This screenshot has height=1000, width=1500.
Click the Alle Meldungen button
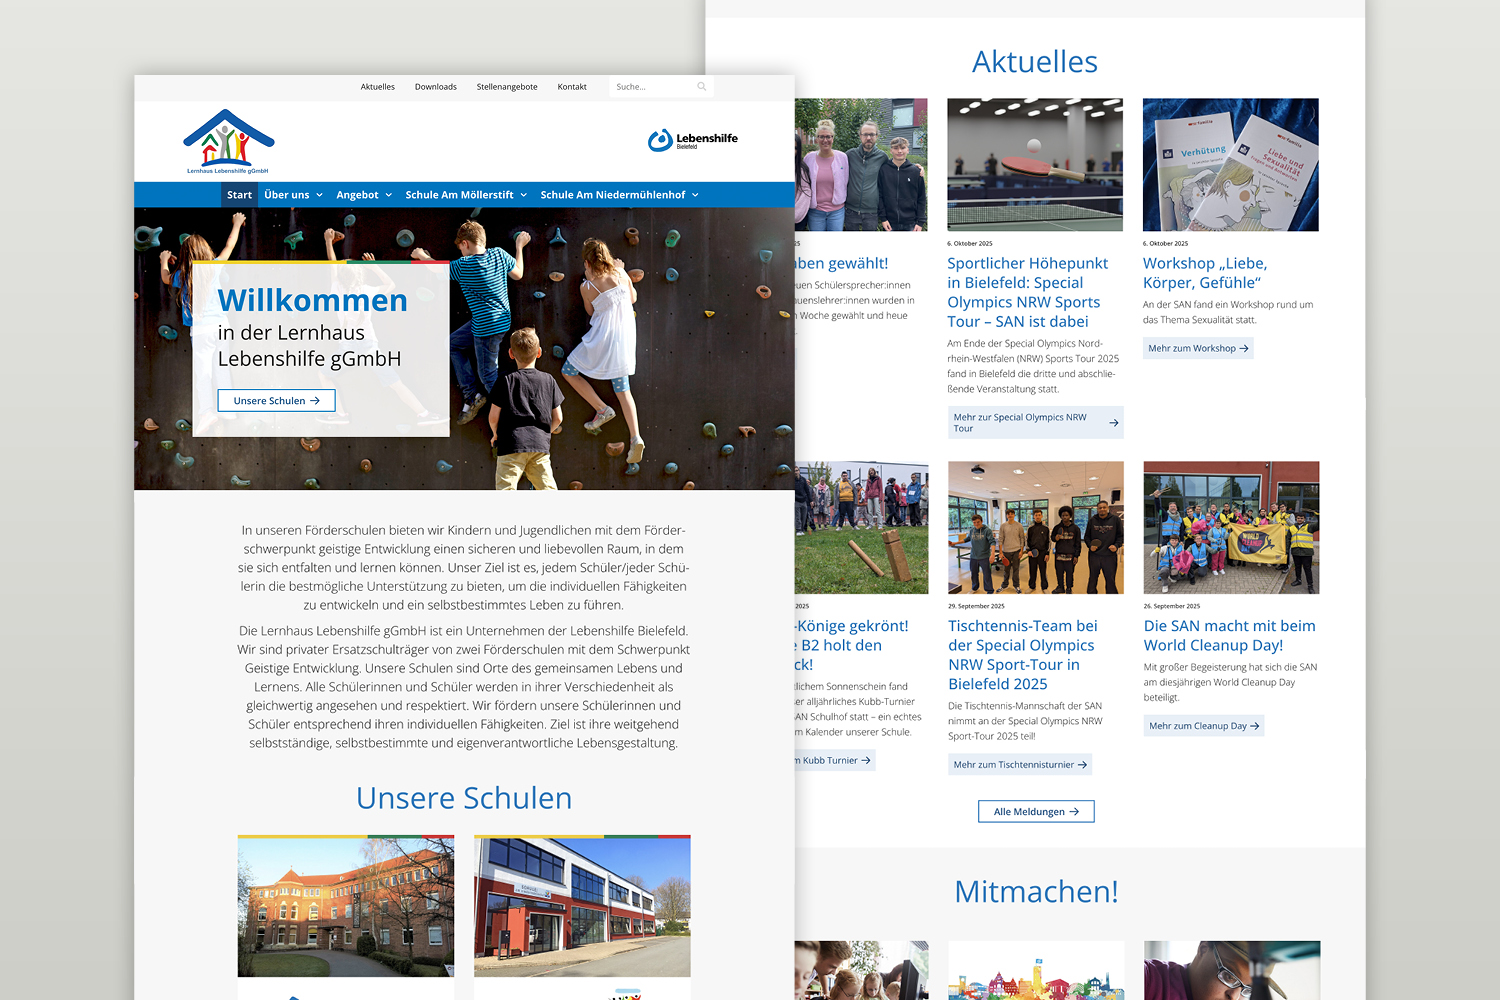[1036, 812]
